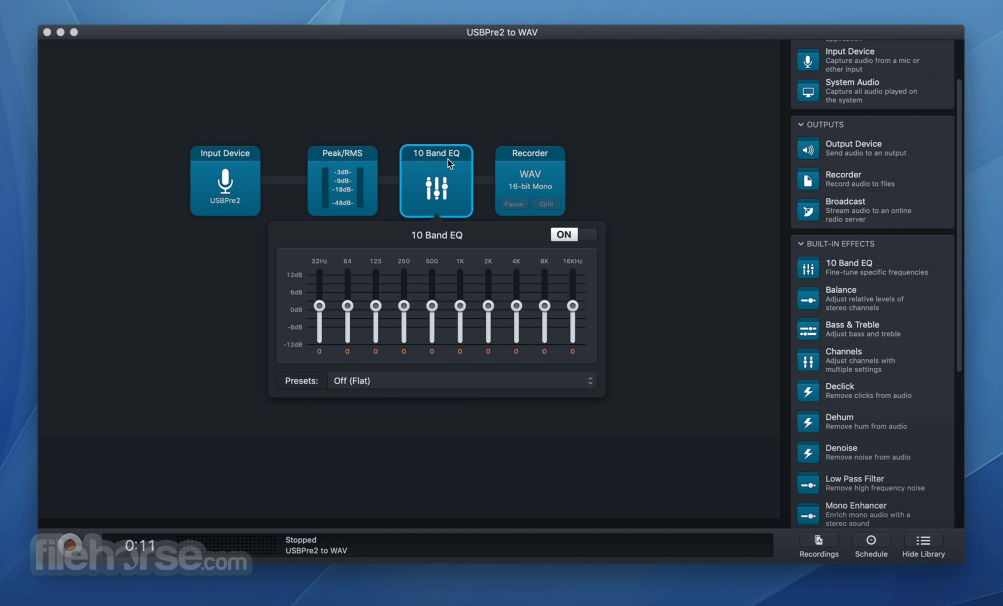Start recording with the record button
Screen dimensions: 1003x606
pyautogui.click(x=70, y=545)
